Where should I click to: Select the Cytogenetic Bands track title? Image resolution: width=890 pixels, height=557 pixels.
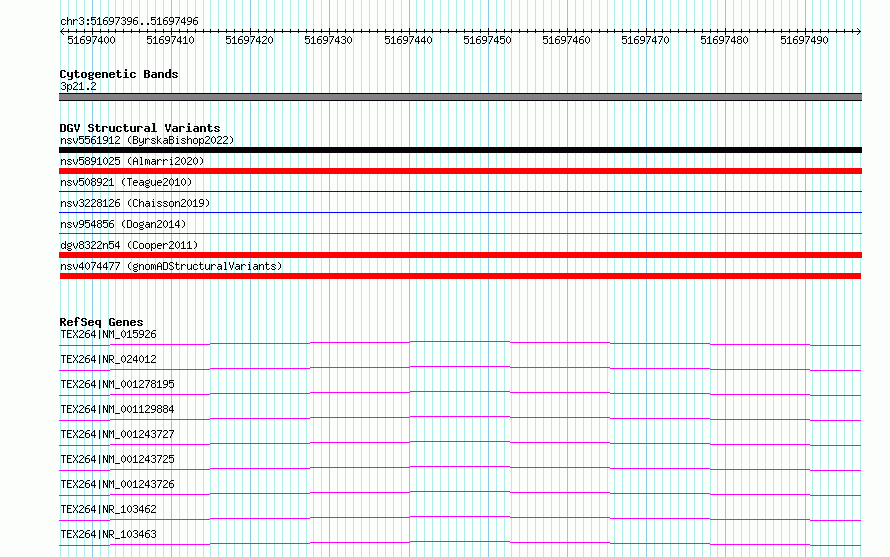coord(119,74)
